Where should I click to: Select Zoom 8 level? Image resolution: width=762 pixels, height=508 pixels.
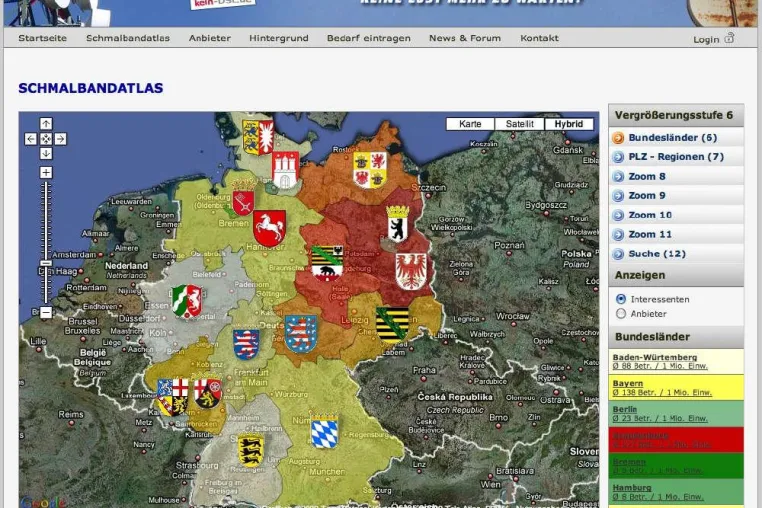(x=676, y=176)
